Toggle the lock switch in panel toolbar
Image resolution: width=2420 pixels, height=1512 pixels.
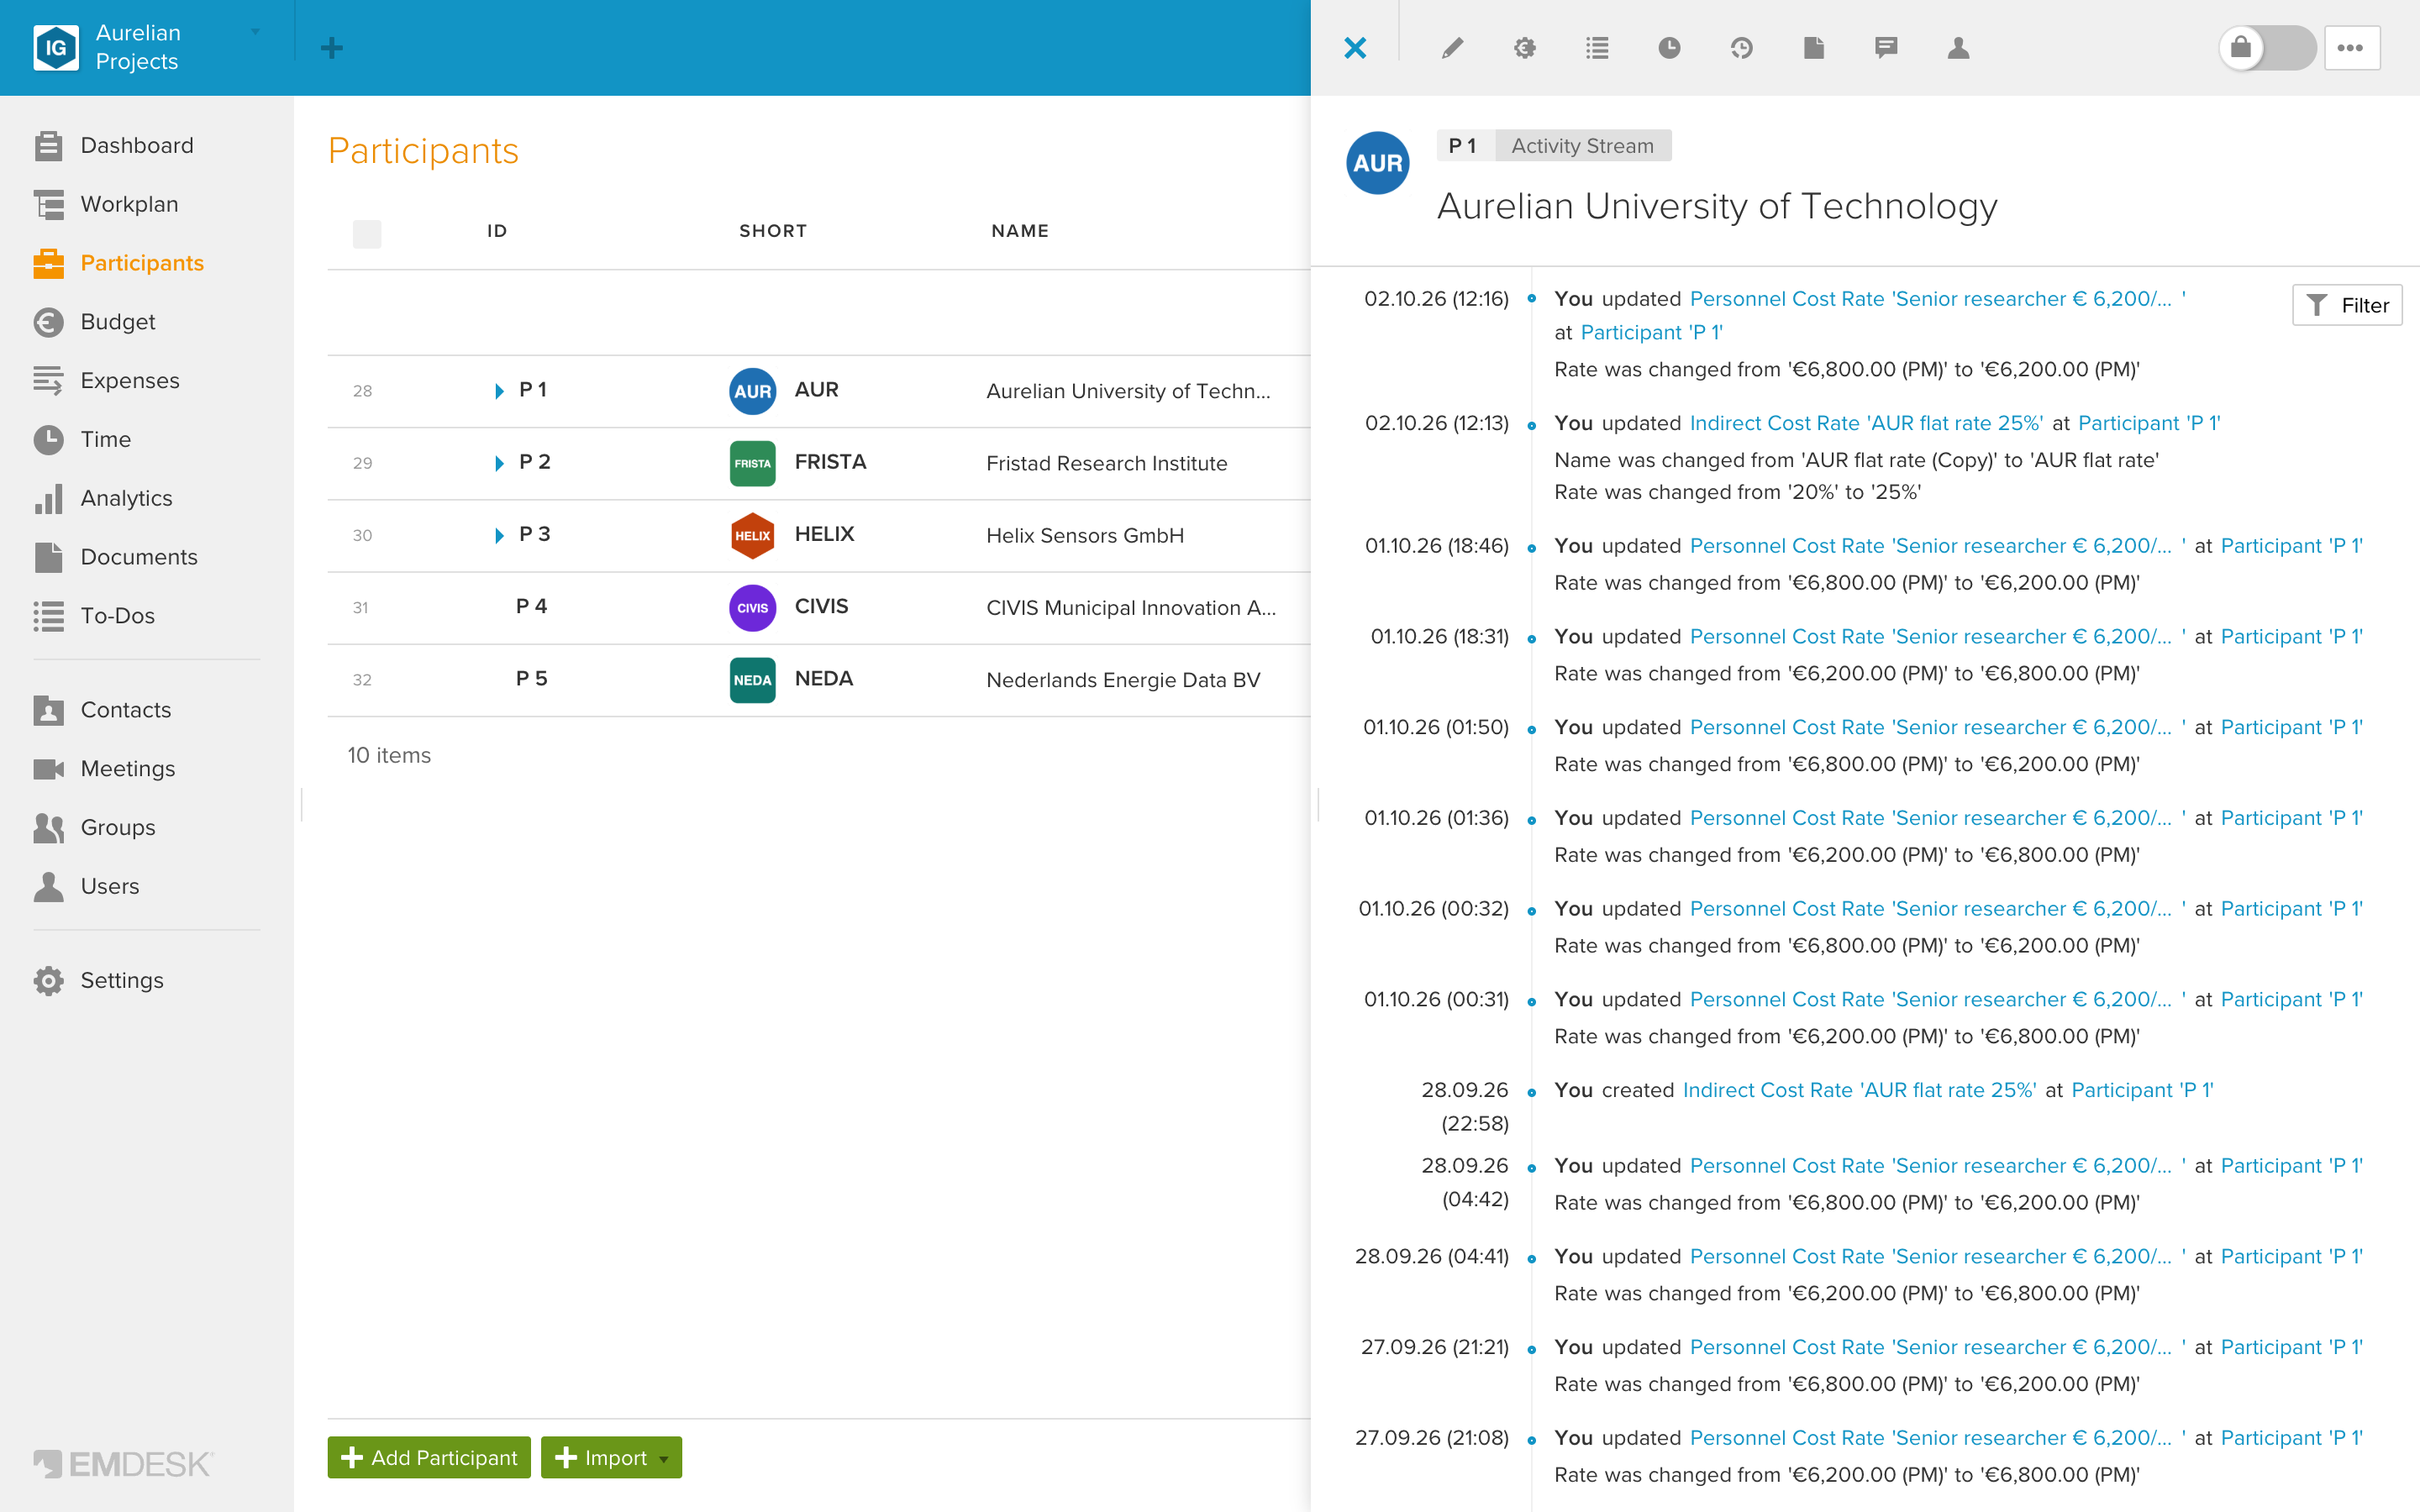(2267, 48)
